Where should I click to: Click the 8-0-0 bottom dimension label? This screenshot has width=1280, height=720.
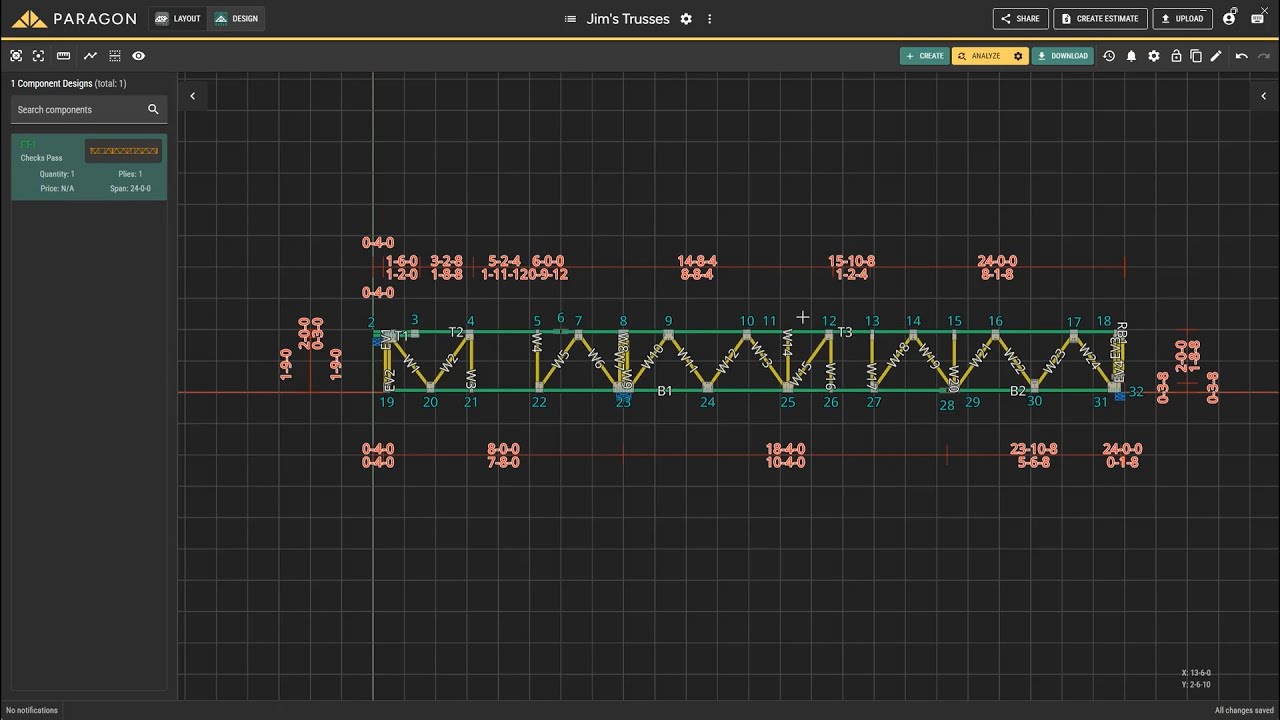[503, 449]
